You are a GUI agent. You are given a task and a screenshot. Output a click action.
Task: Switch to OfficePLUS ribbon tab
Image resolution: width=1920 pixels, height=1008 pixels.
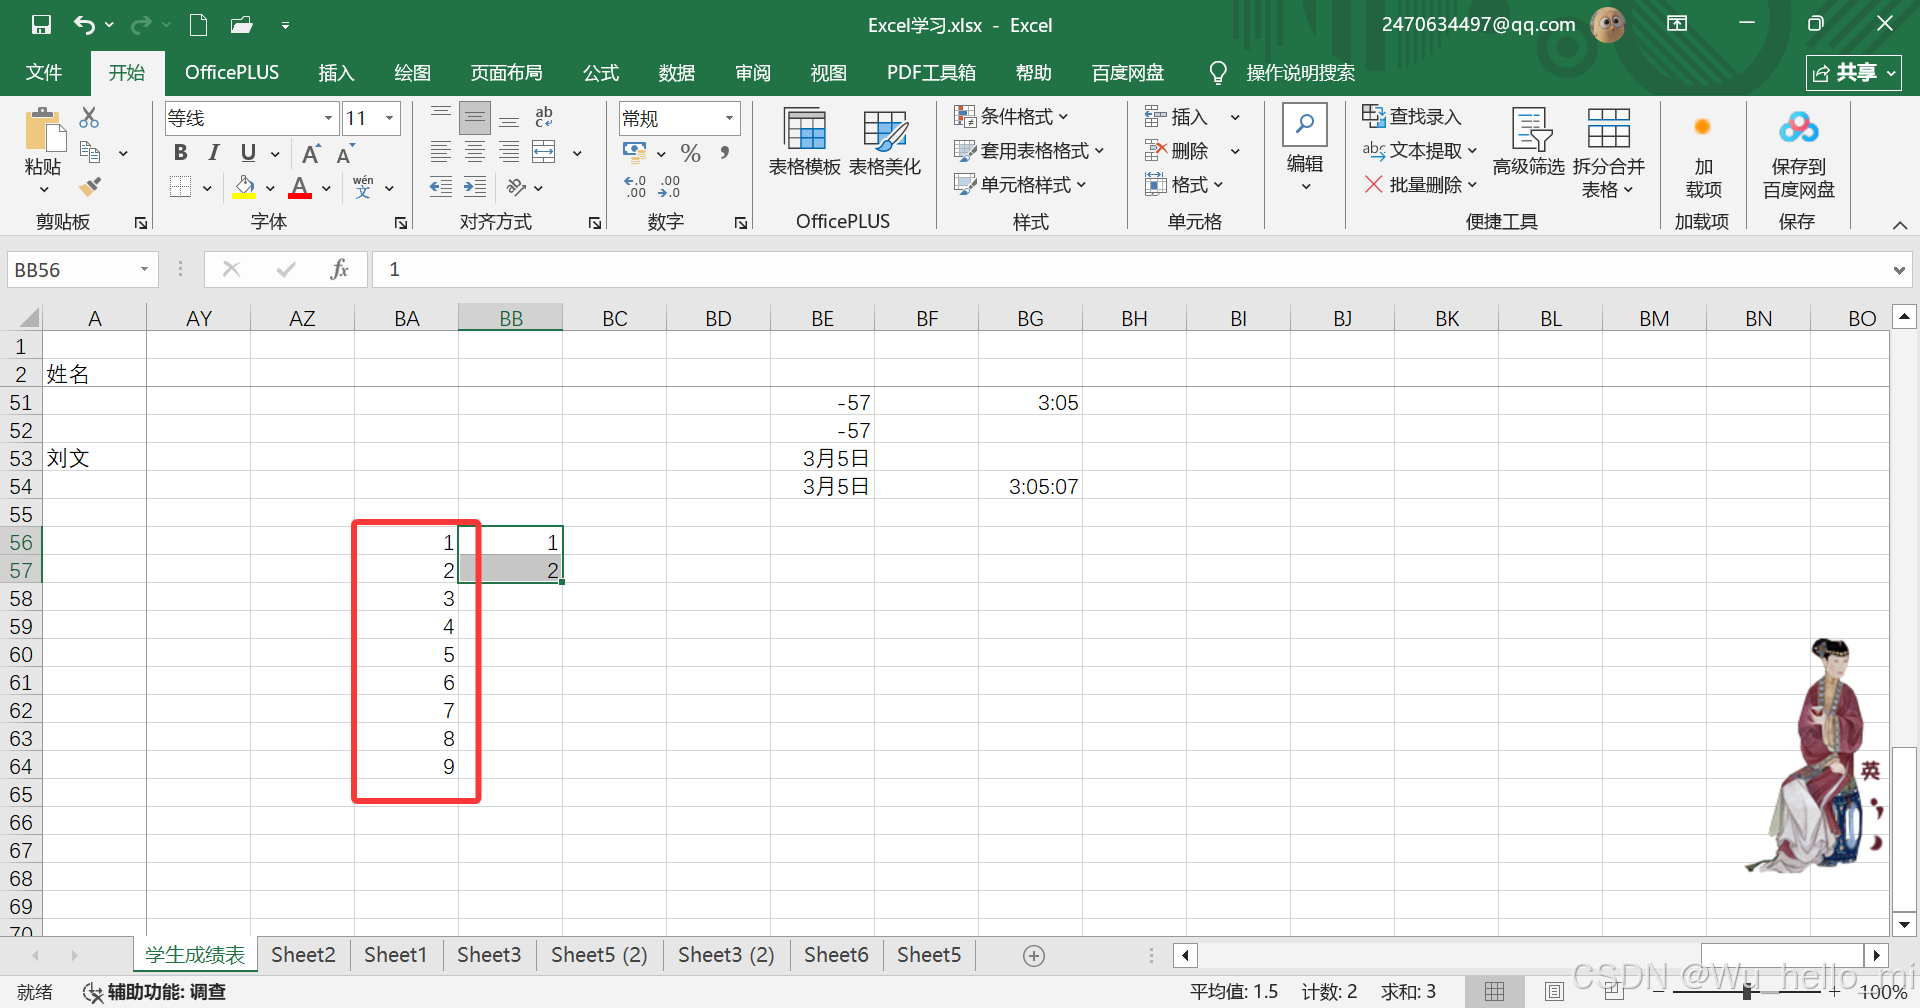[x=232, y=73]
